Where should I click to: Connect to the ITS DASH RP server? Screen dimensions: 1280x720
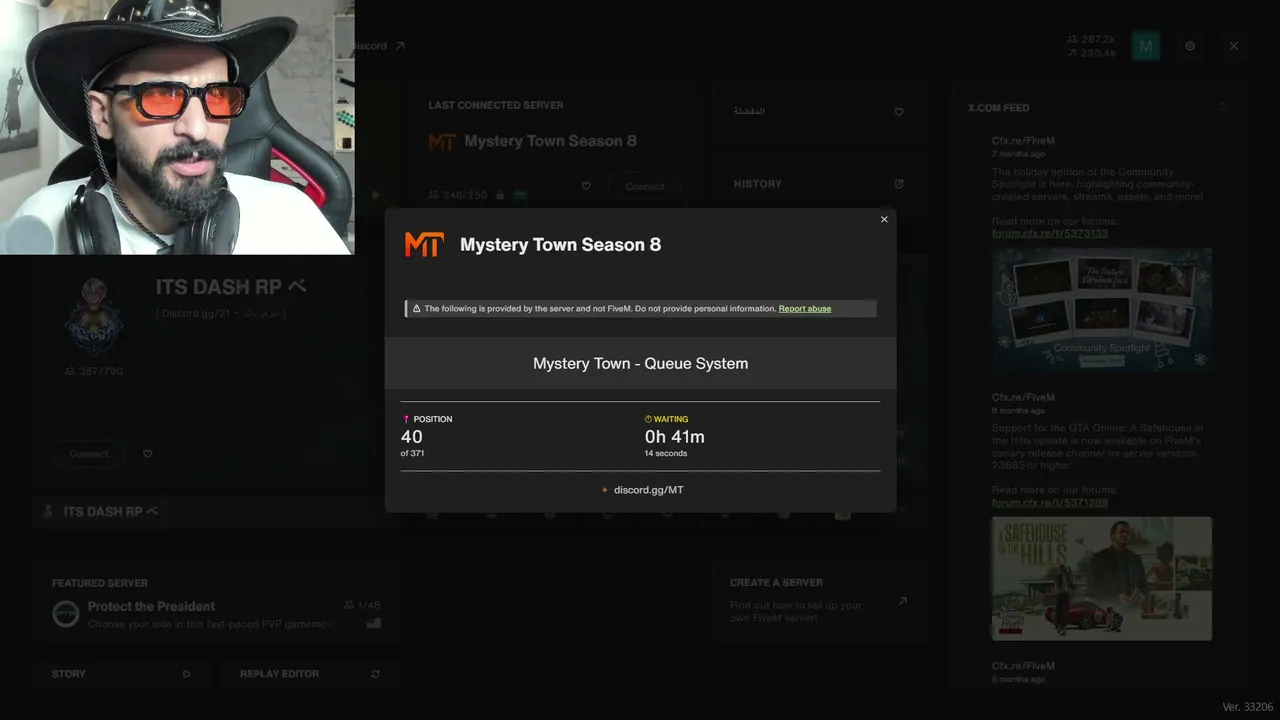89,454
